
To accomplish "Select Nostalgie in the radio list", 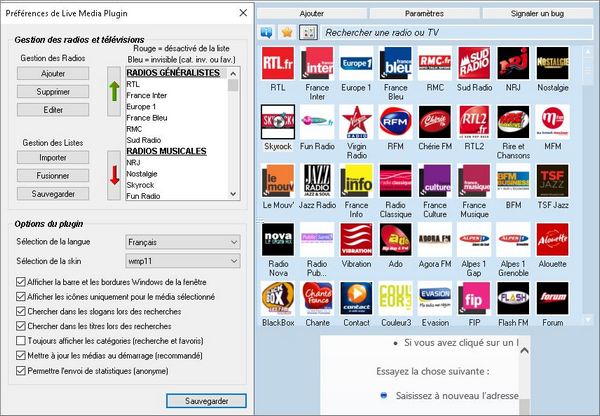I will (x=142, y=174).
